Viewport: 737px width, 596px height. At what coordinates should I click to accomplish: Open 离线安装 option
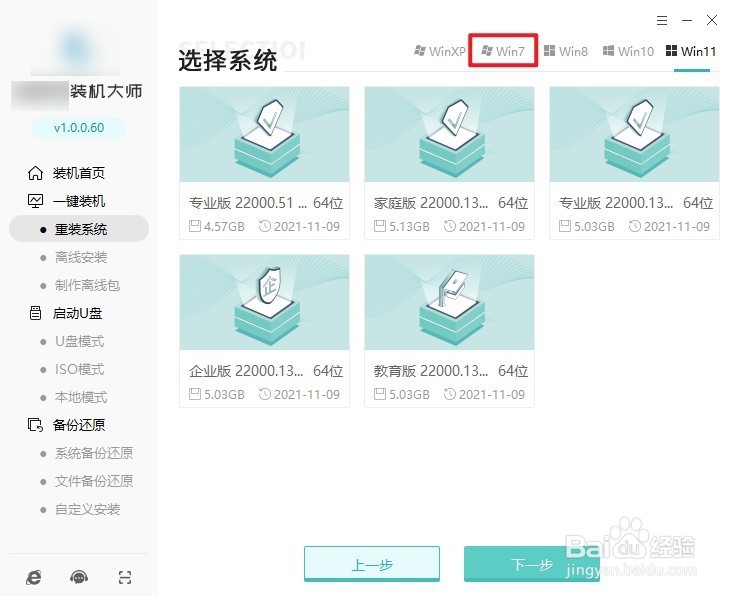pos(81,257)
